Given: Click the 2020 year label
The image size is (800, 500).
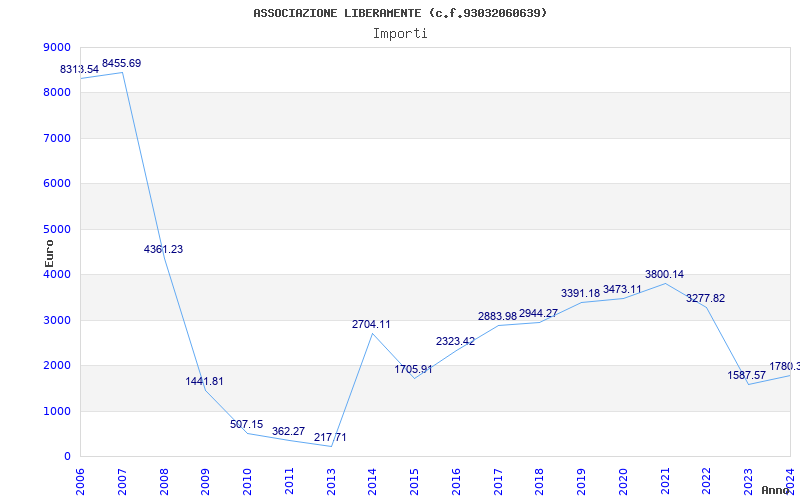Looking at the screenshot, I should pyautogui.click(x=623, y=481).
